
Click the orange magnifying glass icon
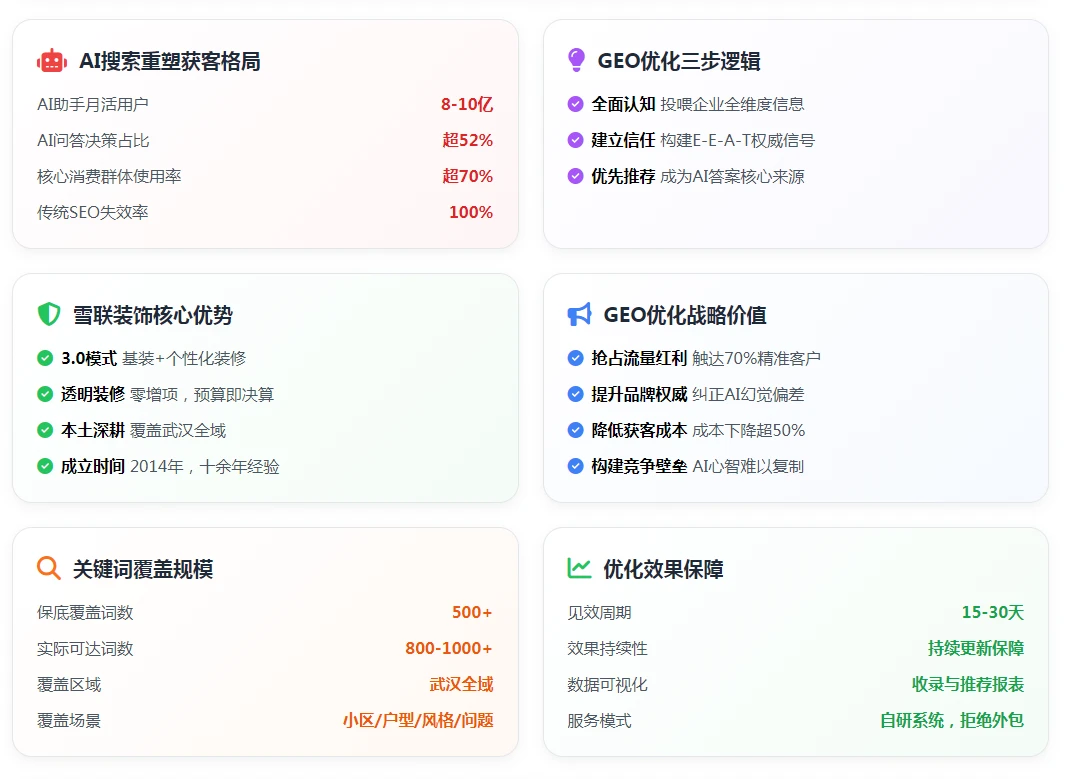tap(49, 569)
